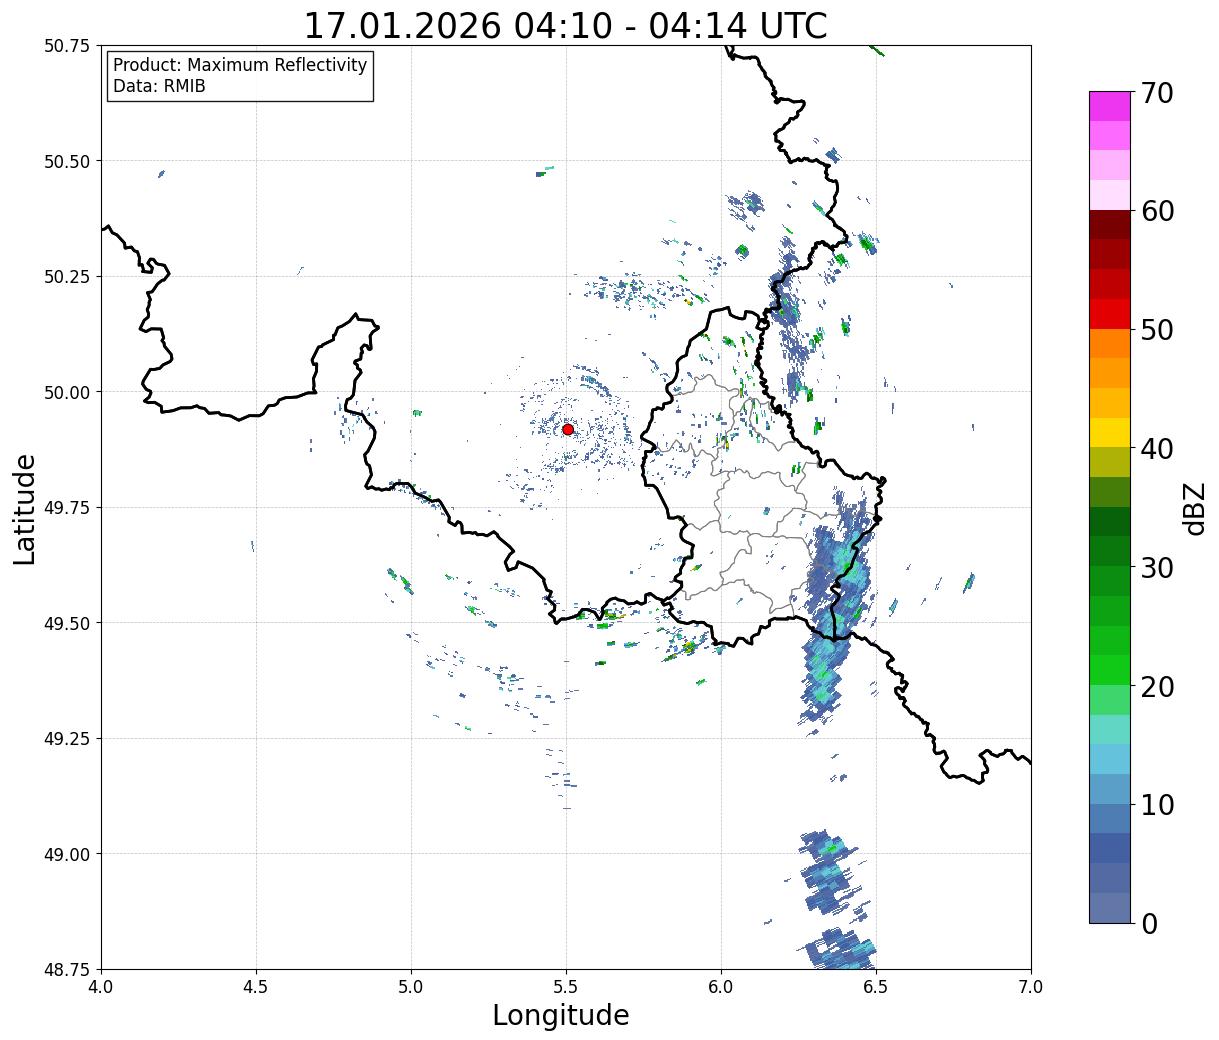Click the longitude tick label 6.0
The image size is (1219, 1040).
pyautogui.click(x=721, y=987)
